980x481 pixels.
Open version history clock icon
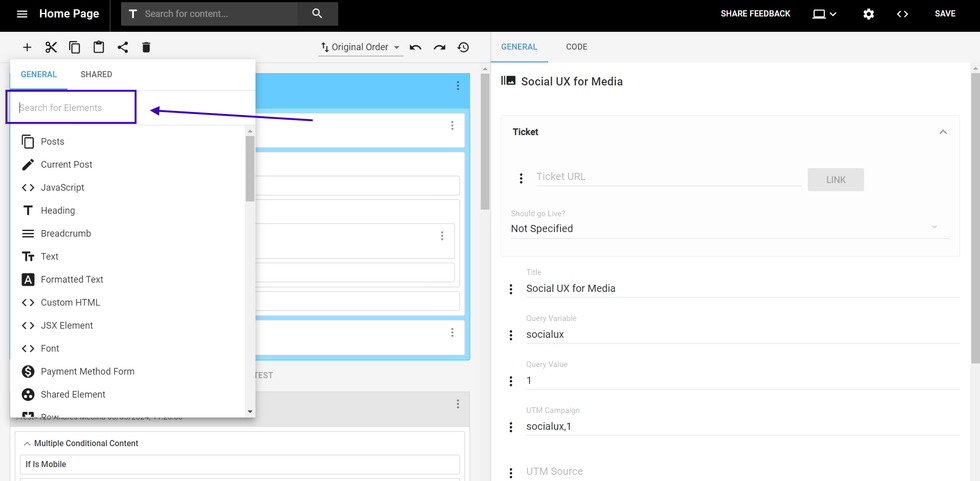[463, 47]
